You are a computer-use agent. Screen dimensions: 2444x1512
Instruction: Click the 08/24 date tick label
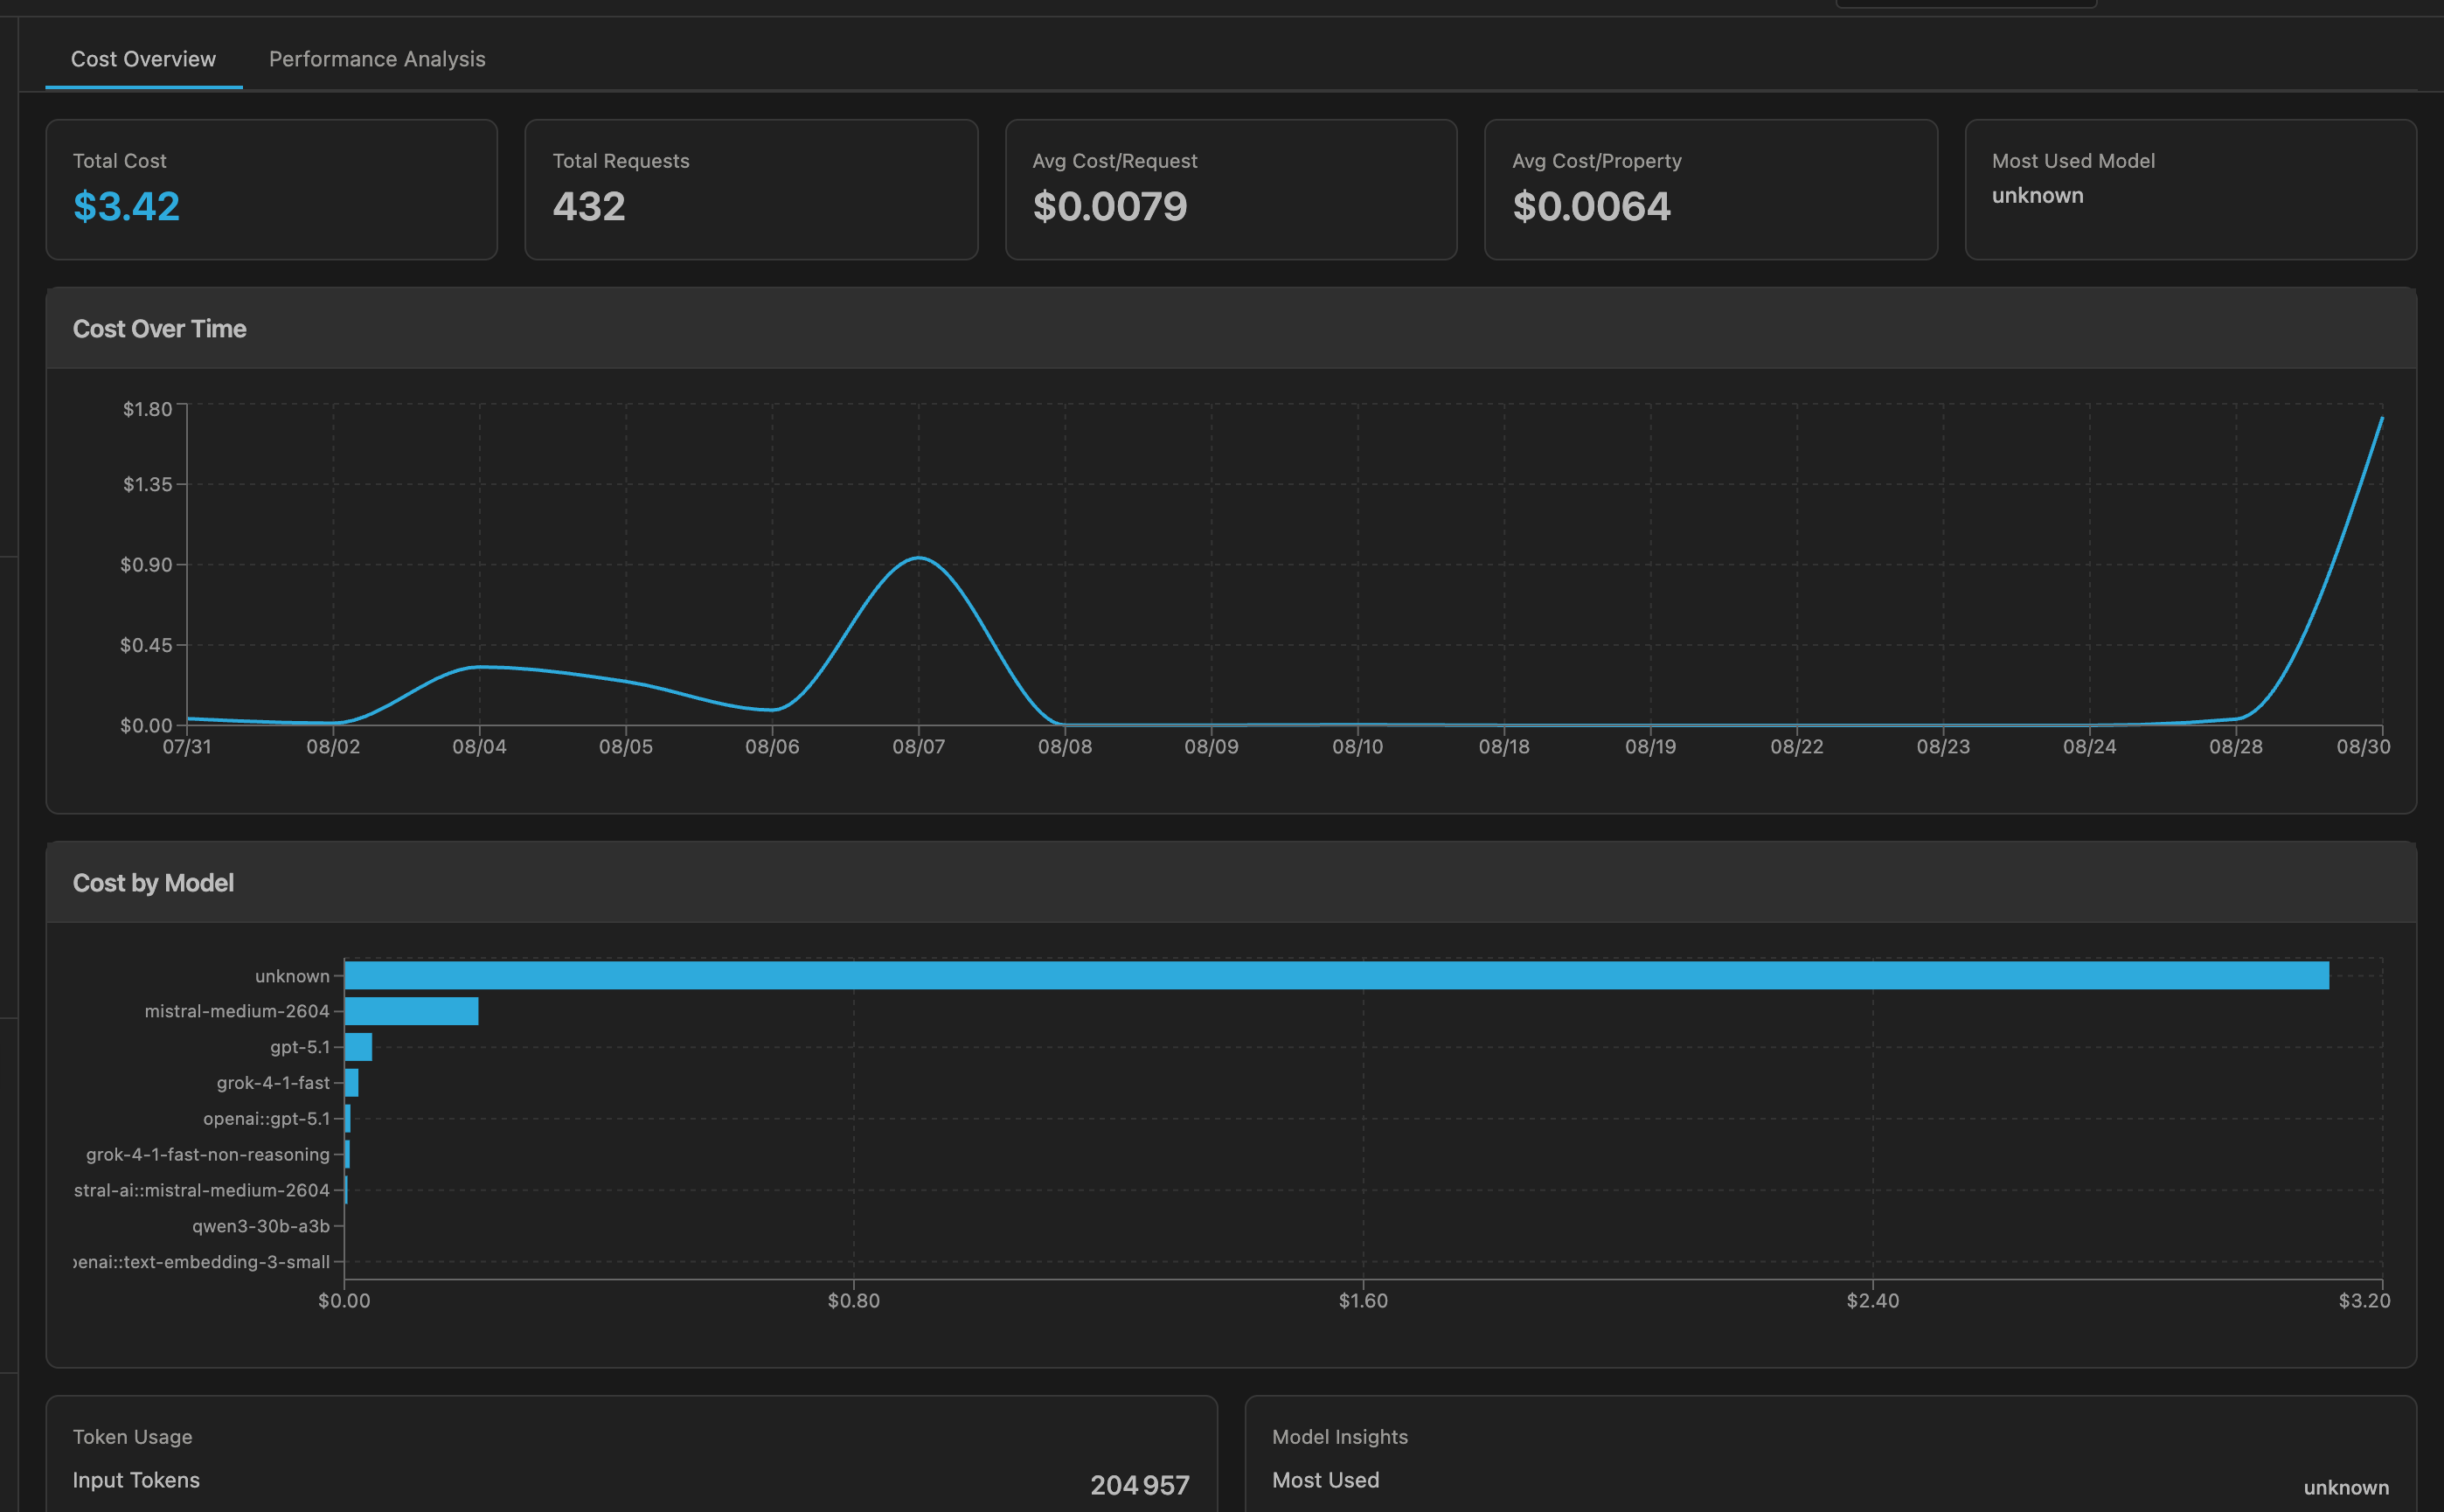click(2089, 747)
